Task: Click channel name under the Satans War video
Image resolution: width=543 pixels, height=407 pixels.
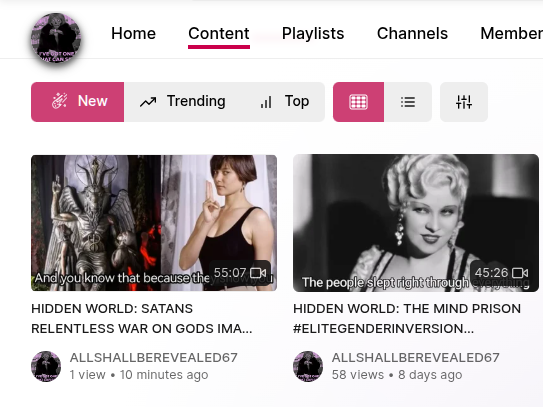Action: pos(154,357)
